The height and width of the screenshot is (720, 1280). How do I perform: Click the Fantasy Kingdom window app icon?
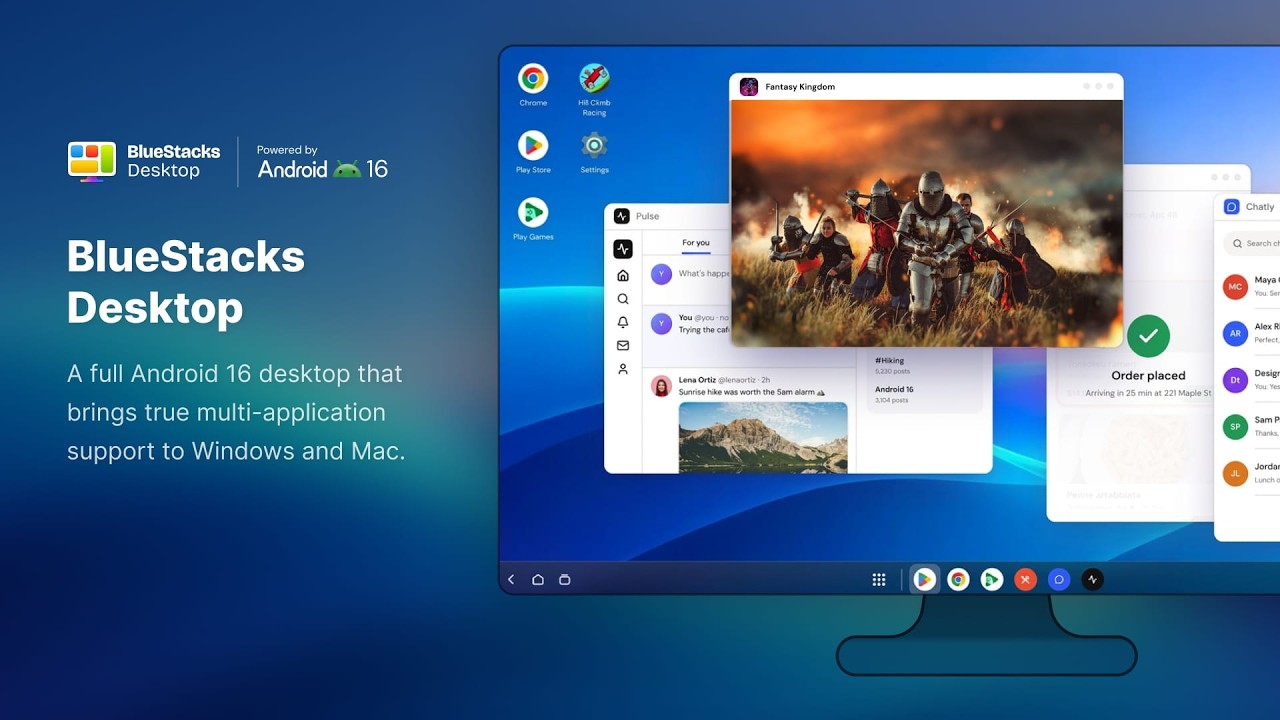tap(749, 87)
